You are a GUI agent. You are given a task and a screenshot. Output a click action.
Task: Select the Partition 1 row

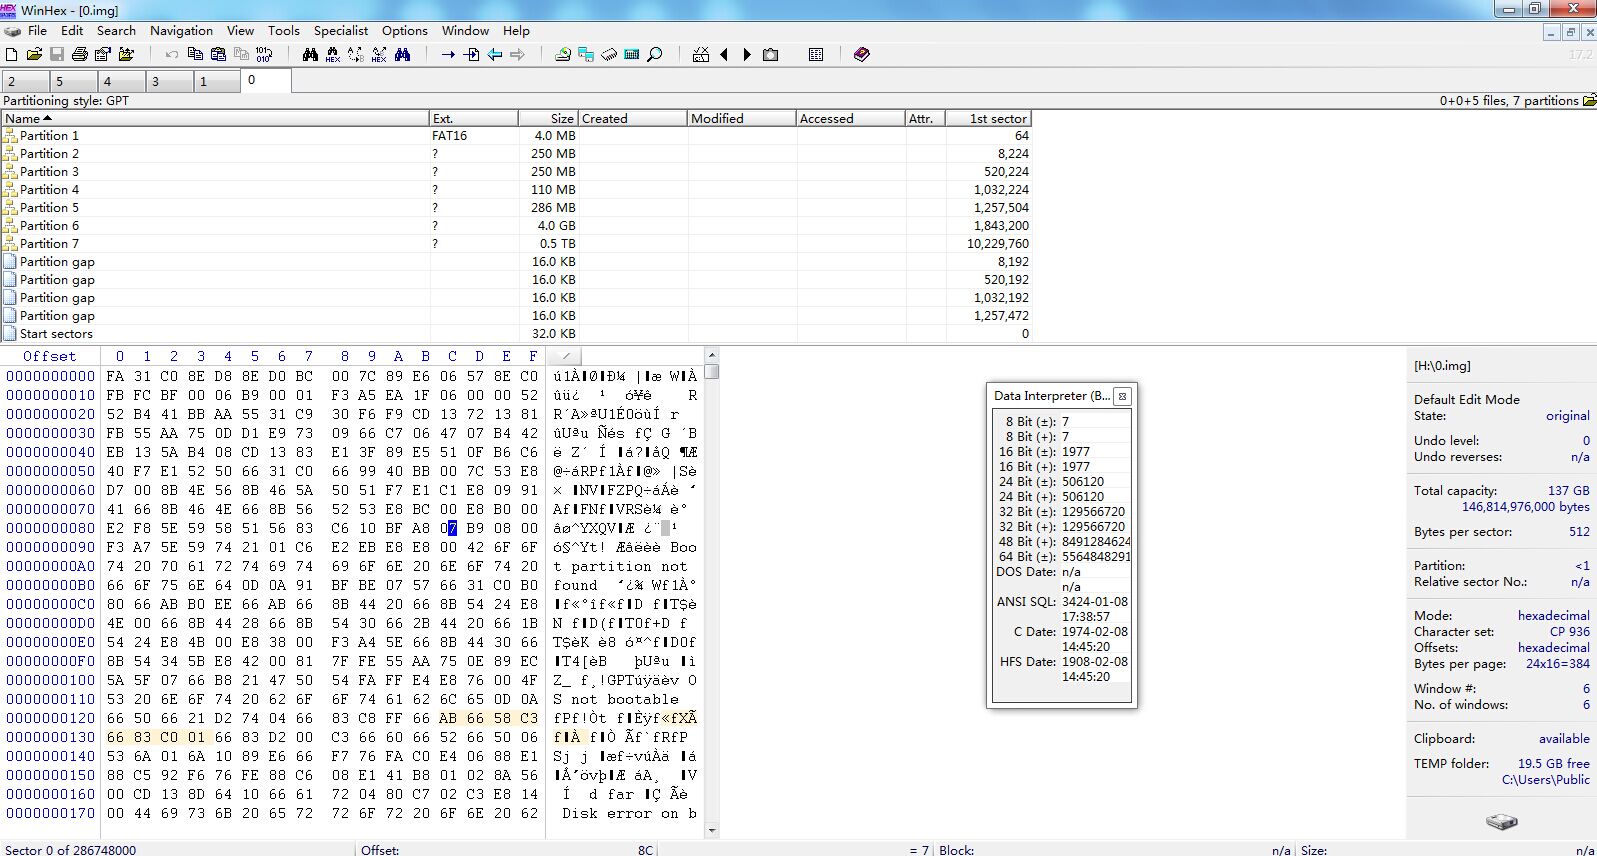(515, 136)
